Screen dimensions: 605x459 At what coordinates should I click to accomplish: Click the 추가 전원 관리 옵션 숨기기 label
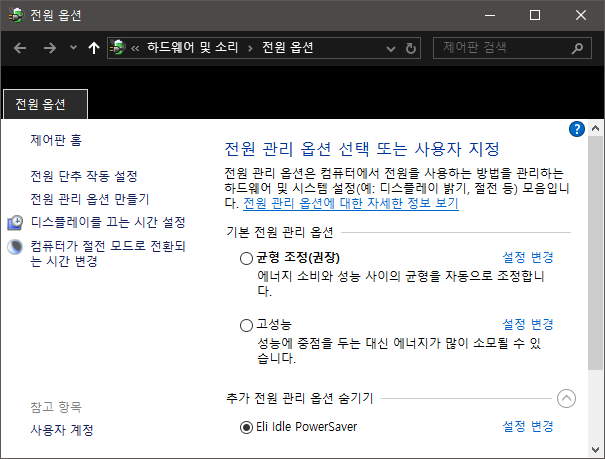click(x=300, y=398)
